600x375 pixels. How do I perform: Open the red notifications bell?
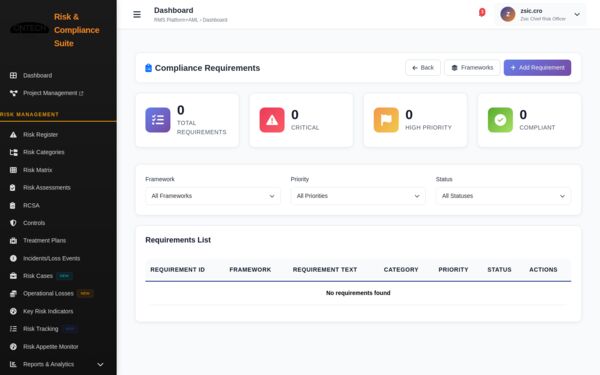(482, 13)
